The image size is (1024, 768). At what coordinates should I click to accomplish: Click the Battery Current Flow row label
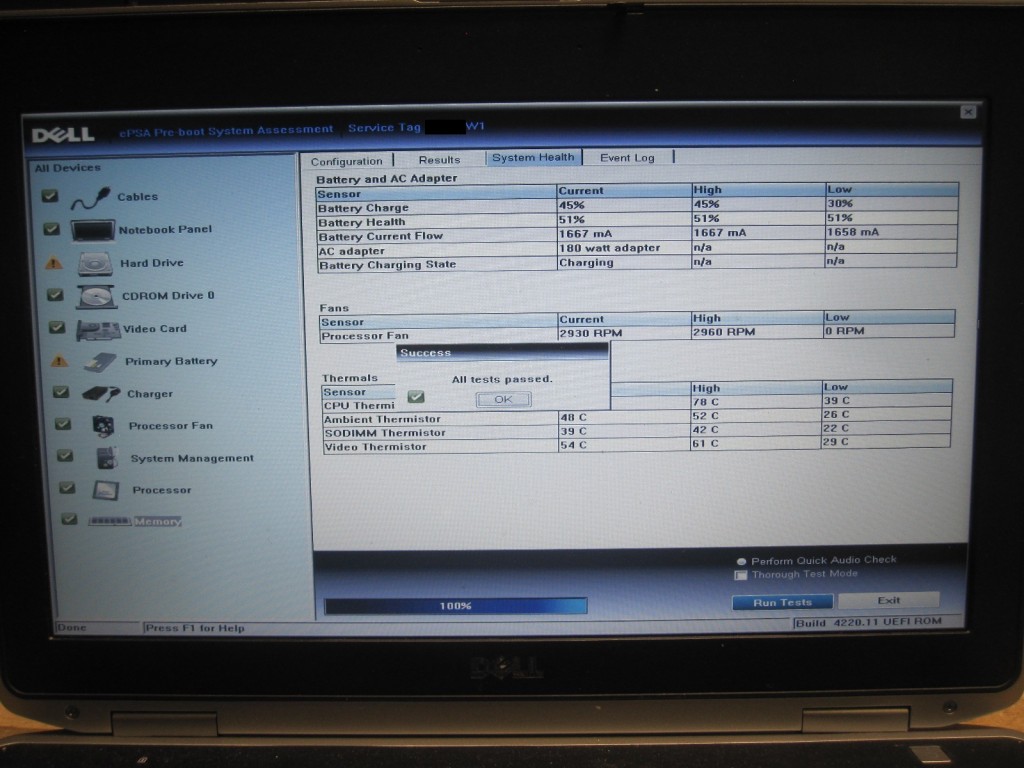[x=381, y=236]
